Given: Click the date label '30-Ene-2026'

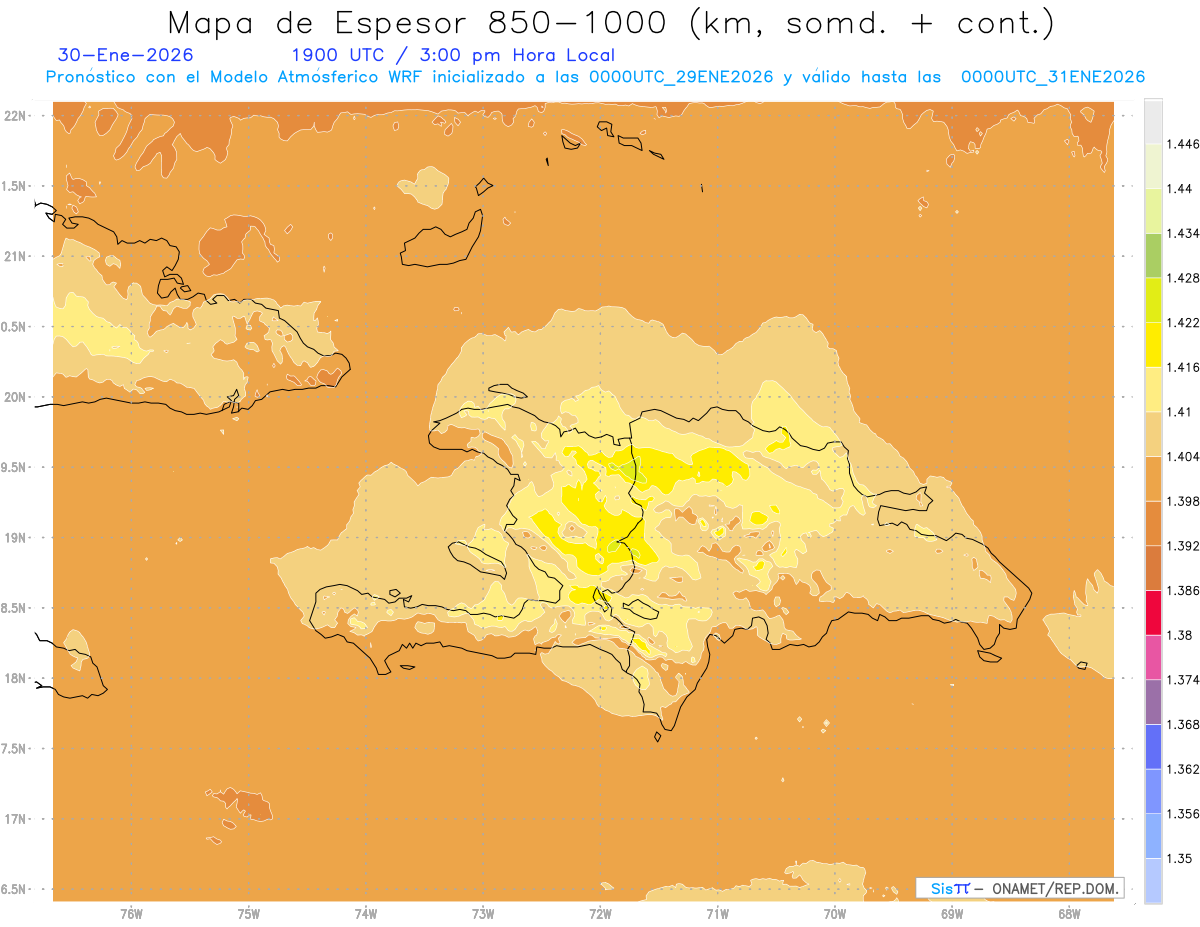Looking at the screenshot, I should [x=126, y=55].
